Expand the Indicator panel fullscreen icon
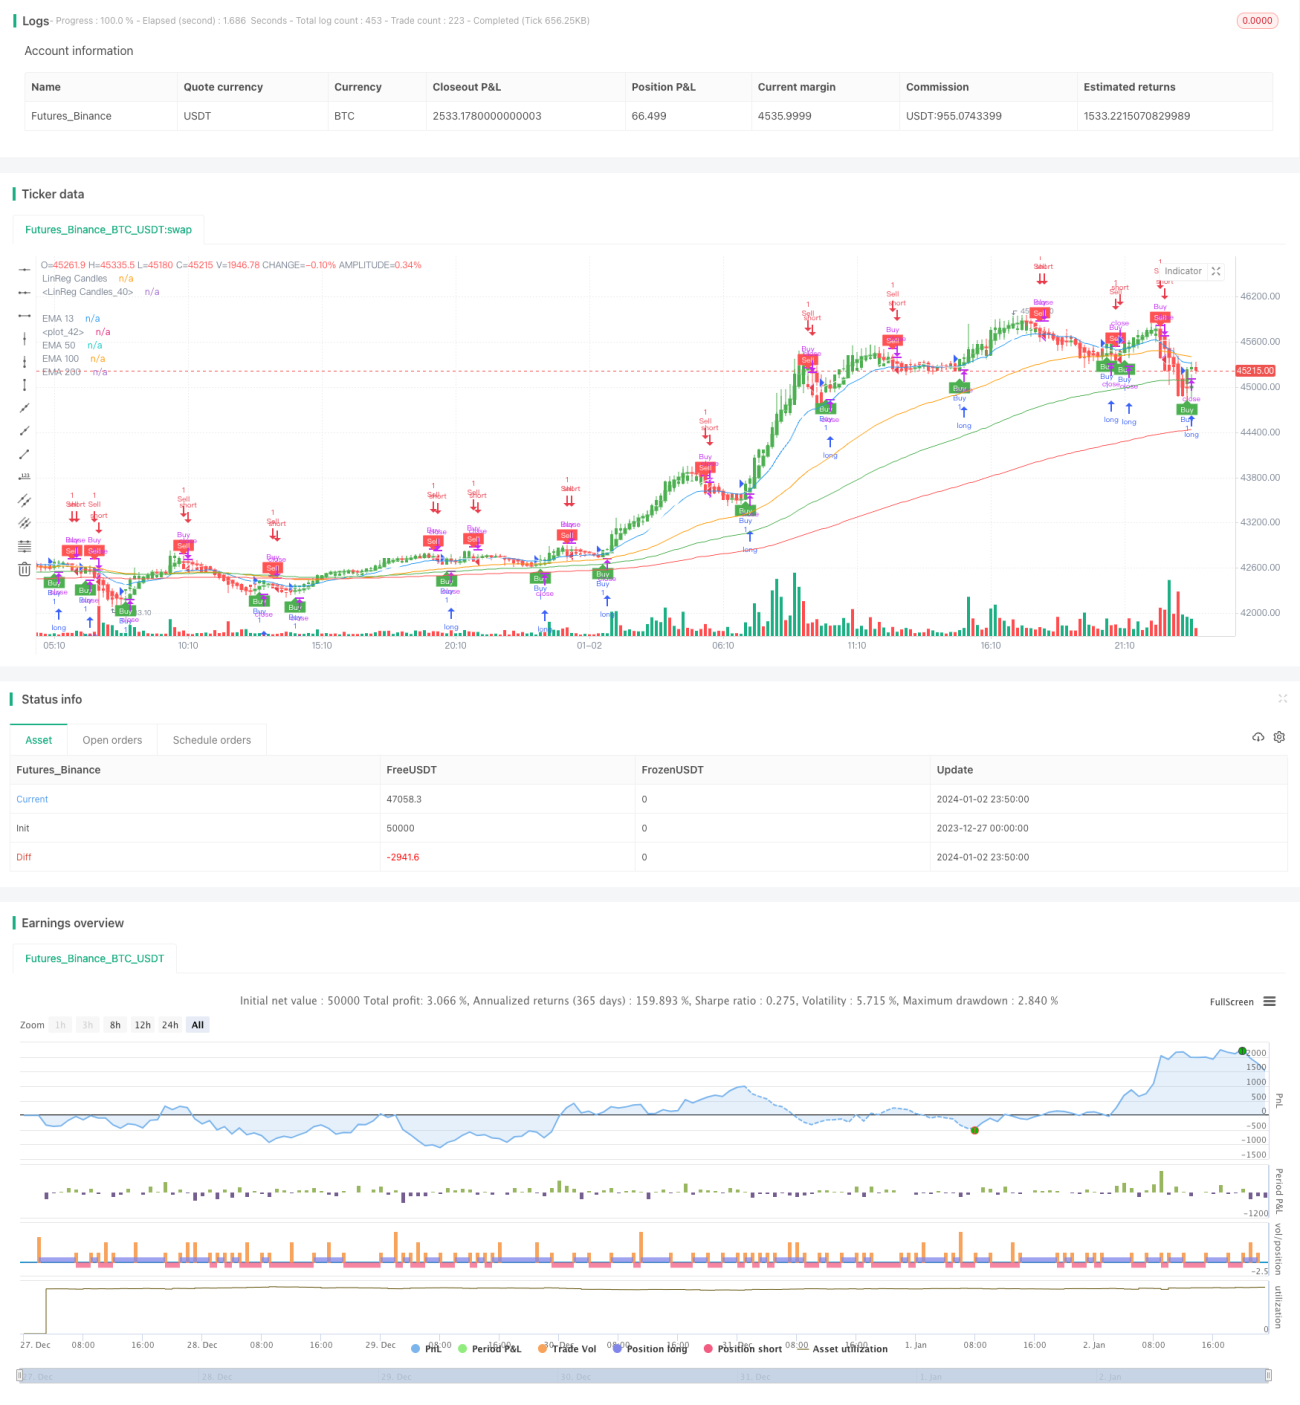This screenshot has height=1405, width=1300. click(x=1216, y=271)
